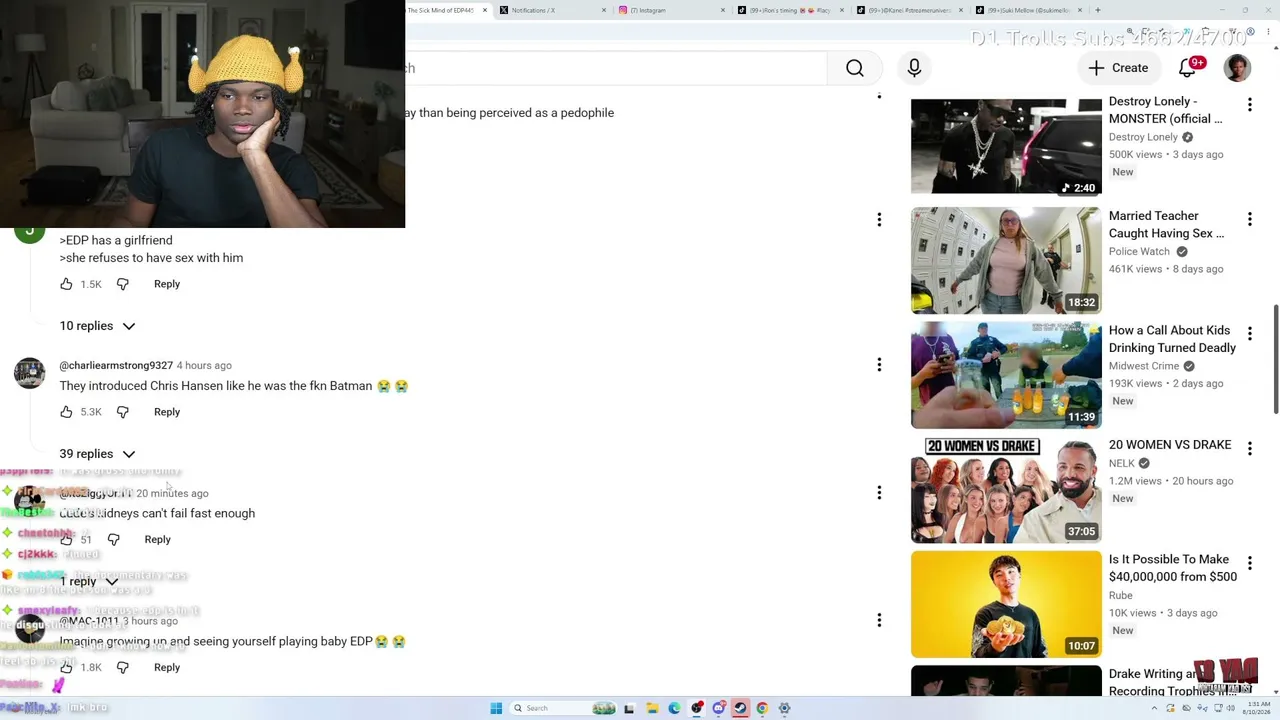The image size is (1280, 720).
Task: Open @charliearmstrong9327 profile avatar
Action: pyautogui.click(x=30, y=373)
